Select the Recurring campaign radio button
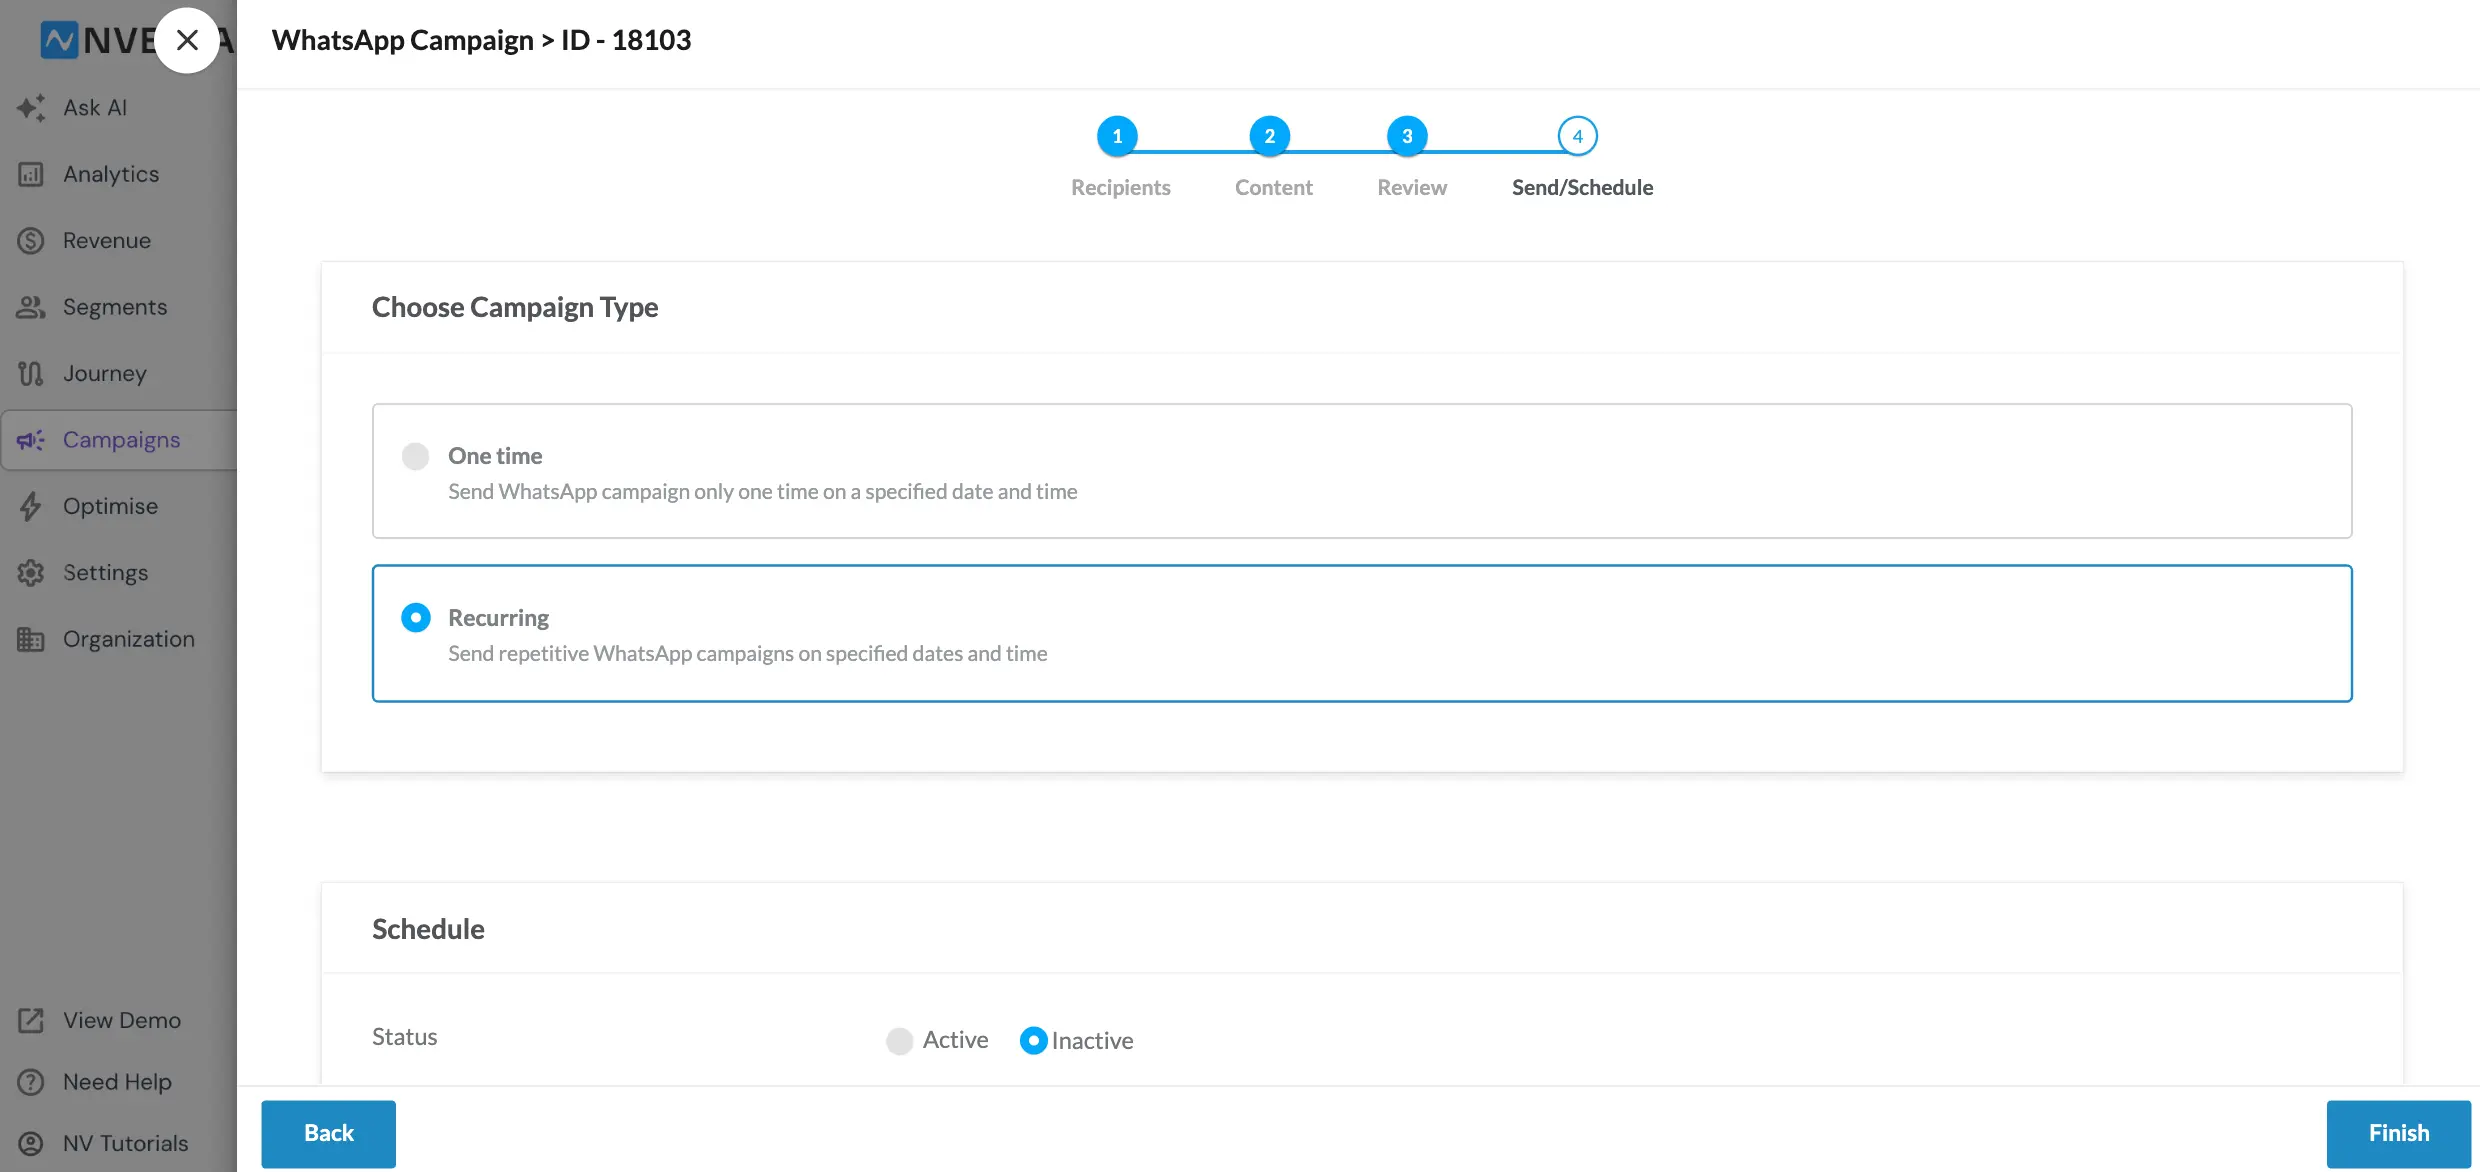This screenshot has height=1172, width=2480. [415, 618]
